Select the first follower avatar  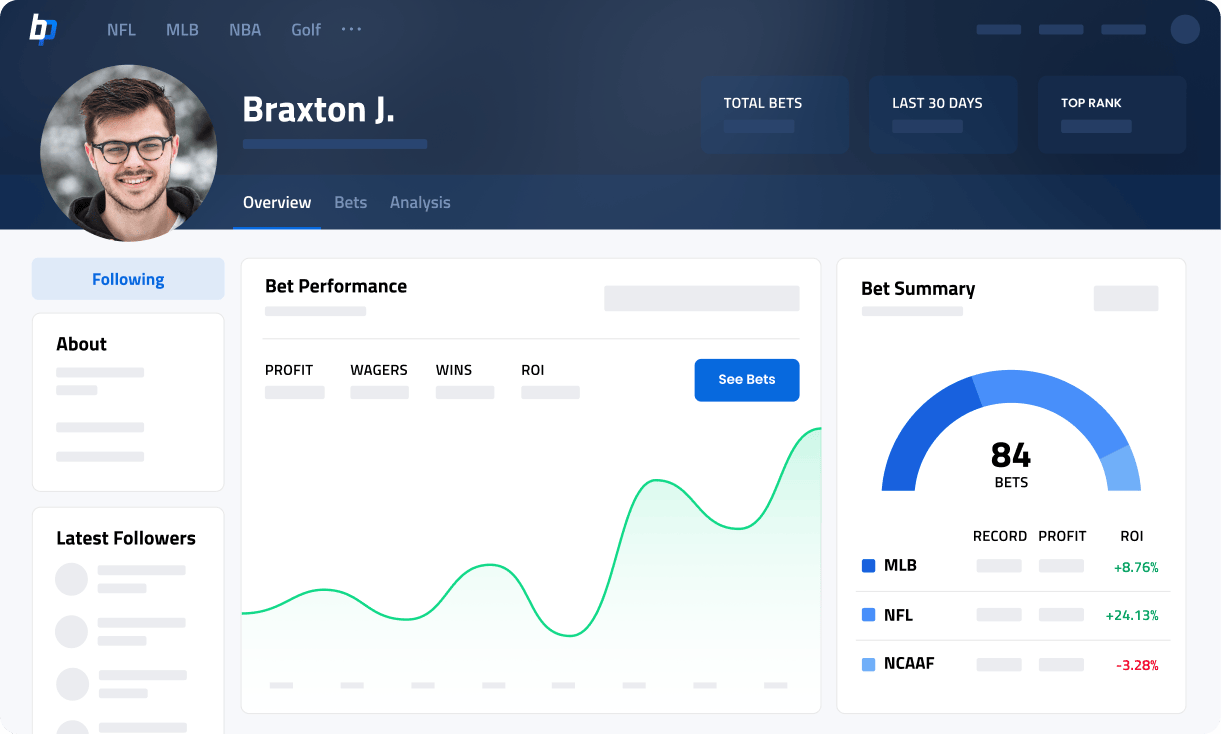tap(72, 579)
